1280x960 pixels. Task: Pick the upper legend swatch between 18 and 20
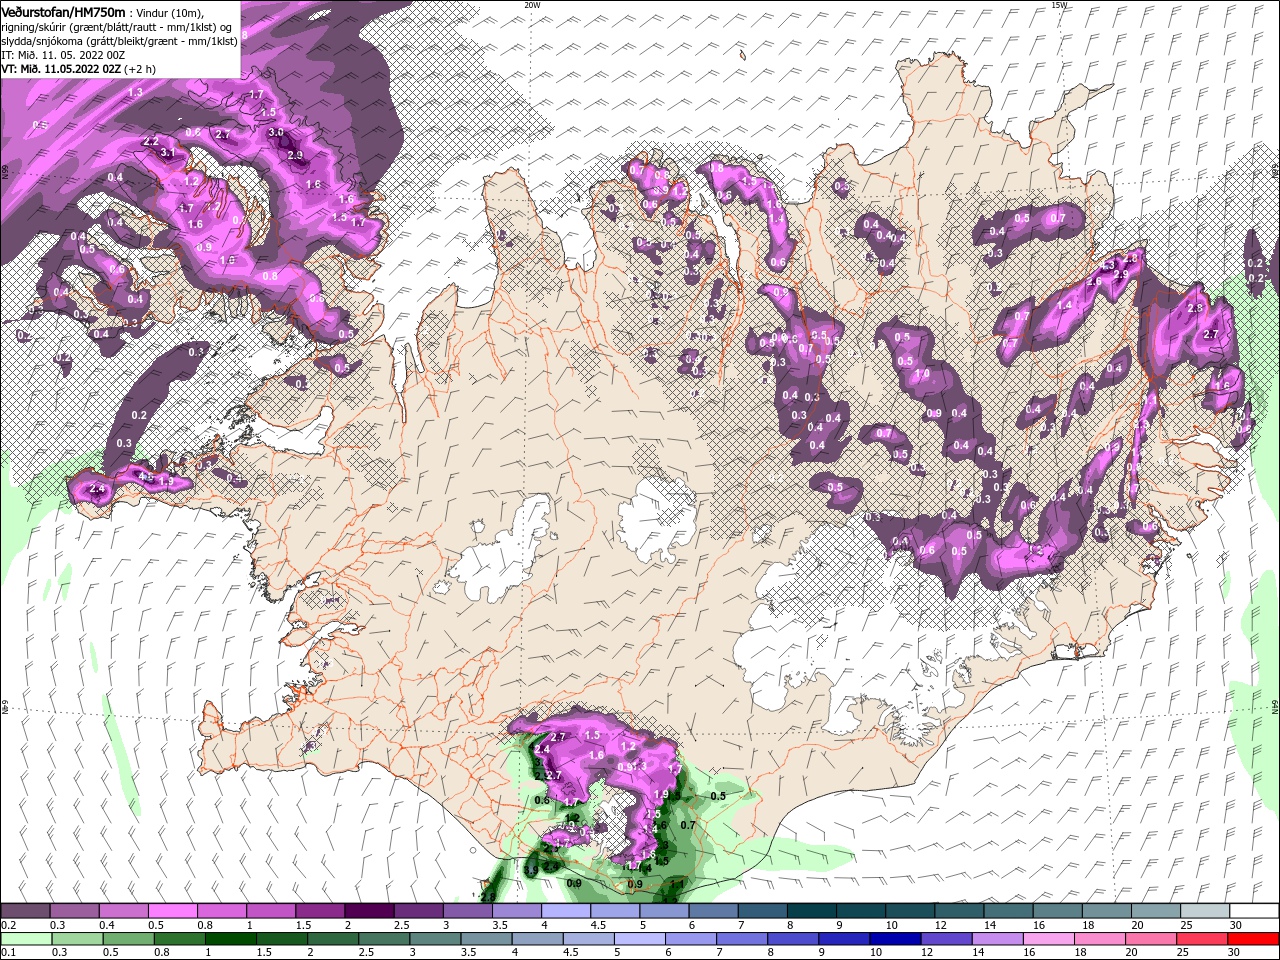coord(1108,911)
